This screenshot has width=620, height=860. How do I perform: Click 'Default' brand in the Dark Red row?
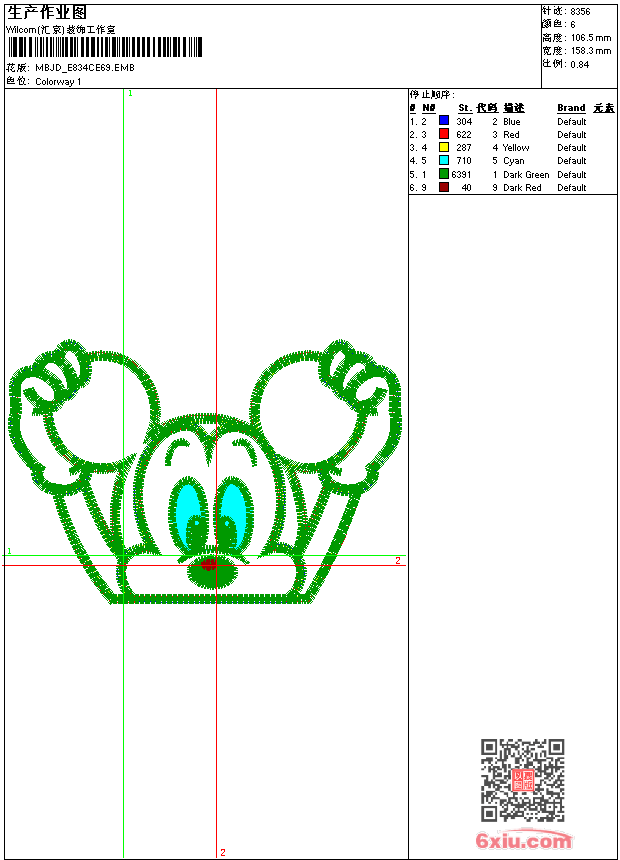[572, 188]
